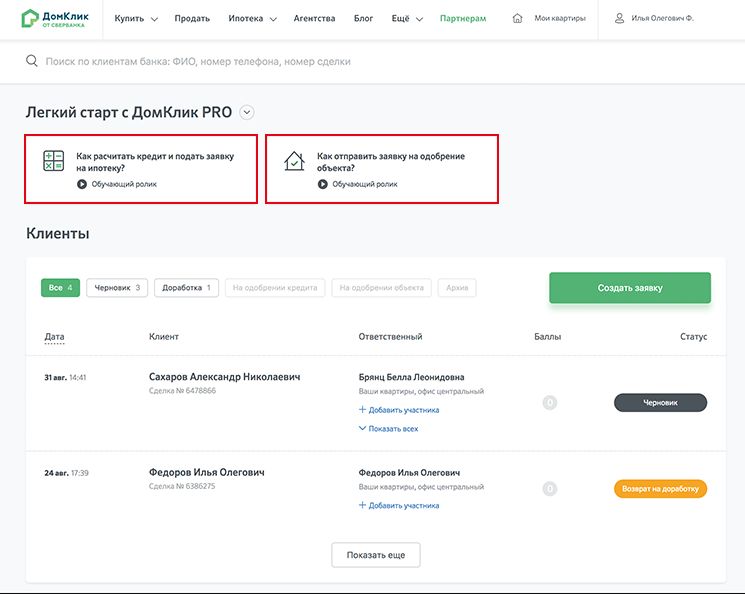
Task: Select the Архив filter tab
Action: point(457,287)
